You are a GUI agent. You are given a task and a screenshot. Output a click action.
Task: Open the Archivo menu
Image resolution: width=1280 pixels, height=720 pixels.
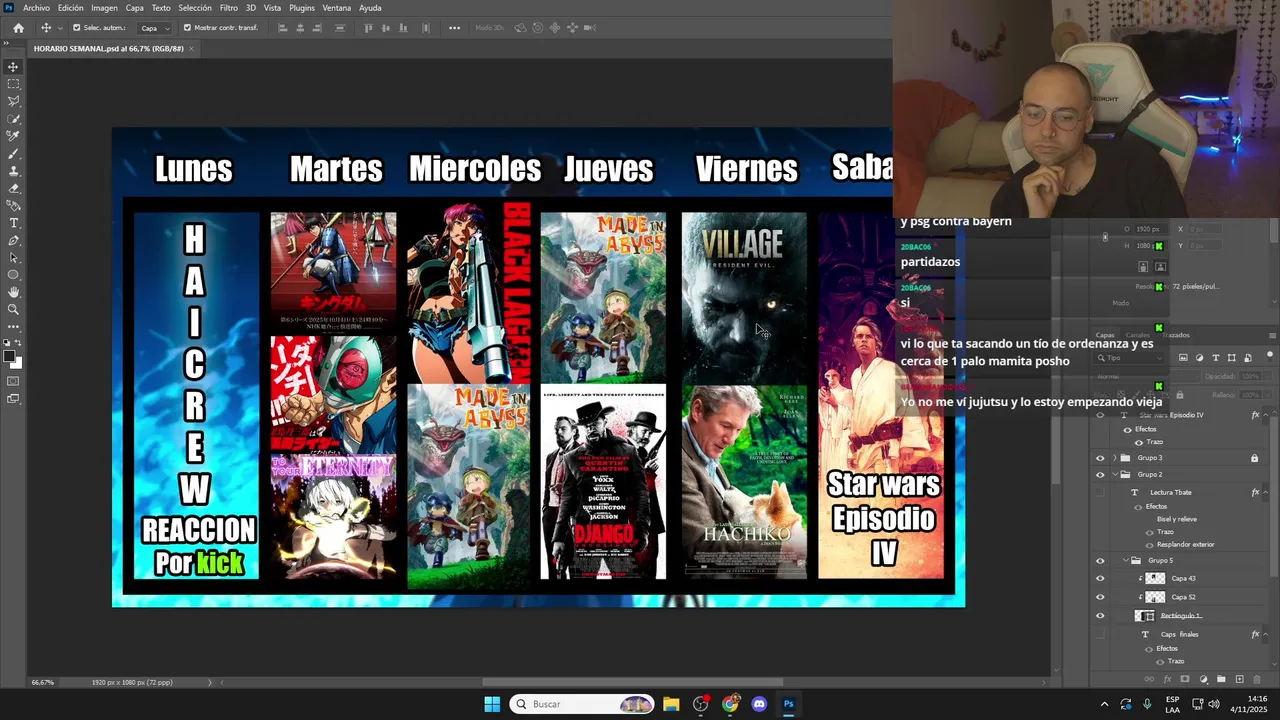click(x=36, y=8)
